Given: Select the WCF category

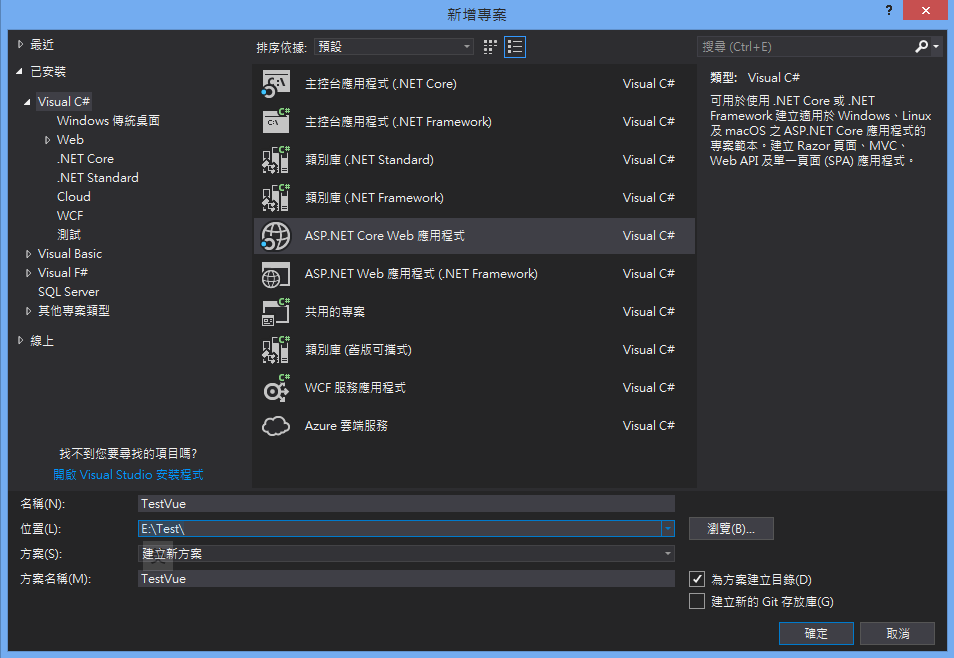Looking at the screenshot, I should pos(70,215).
